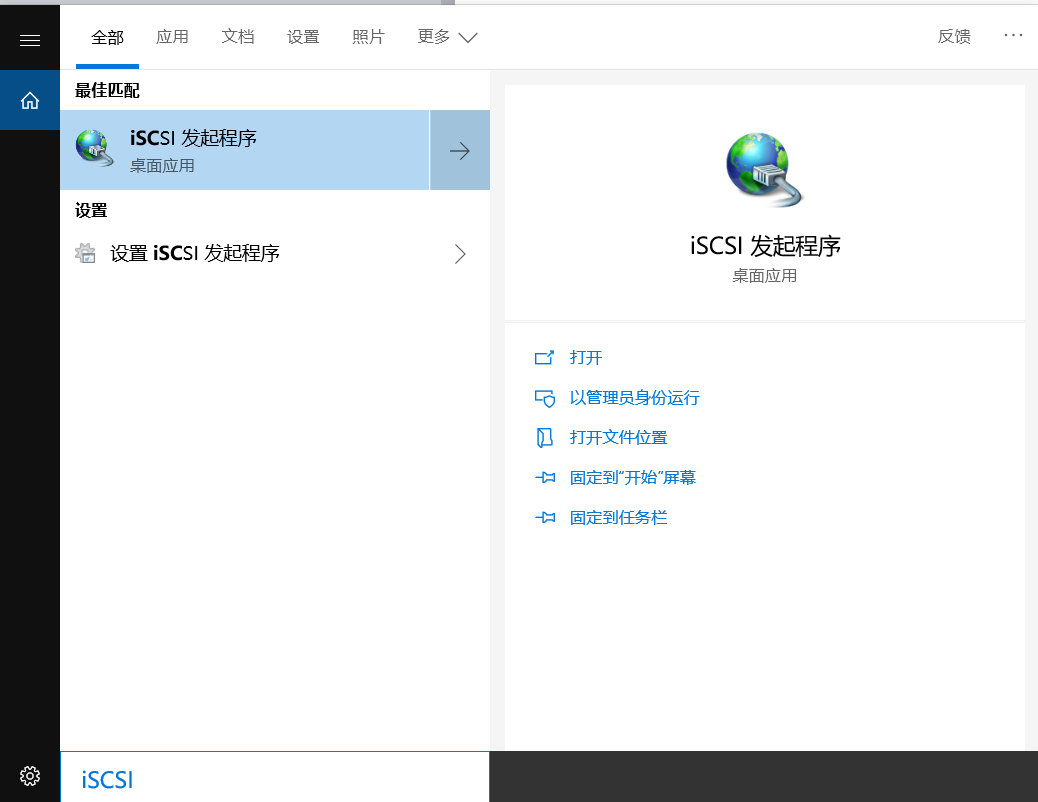Click the 打开文件位置 file icon
This screenshot has height=802, width=1038.
pyautogui.click(x=544, y=438)
